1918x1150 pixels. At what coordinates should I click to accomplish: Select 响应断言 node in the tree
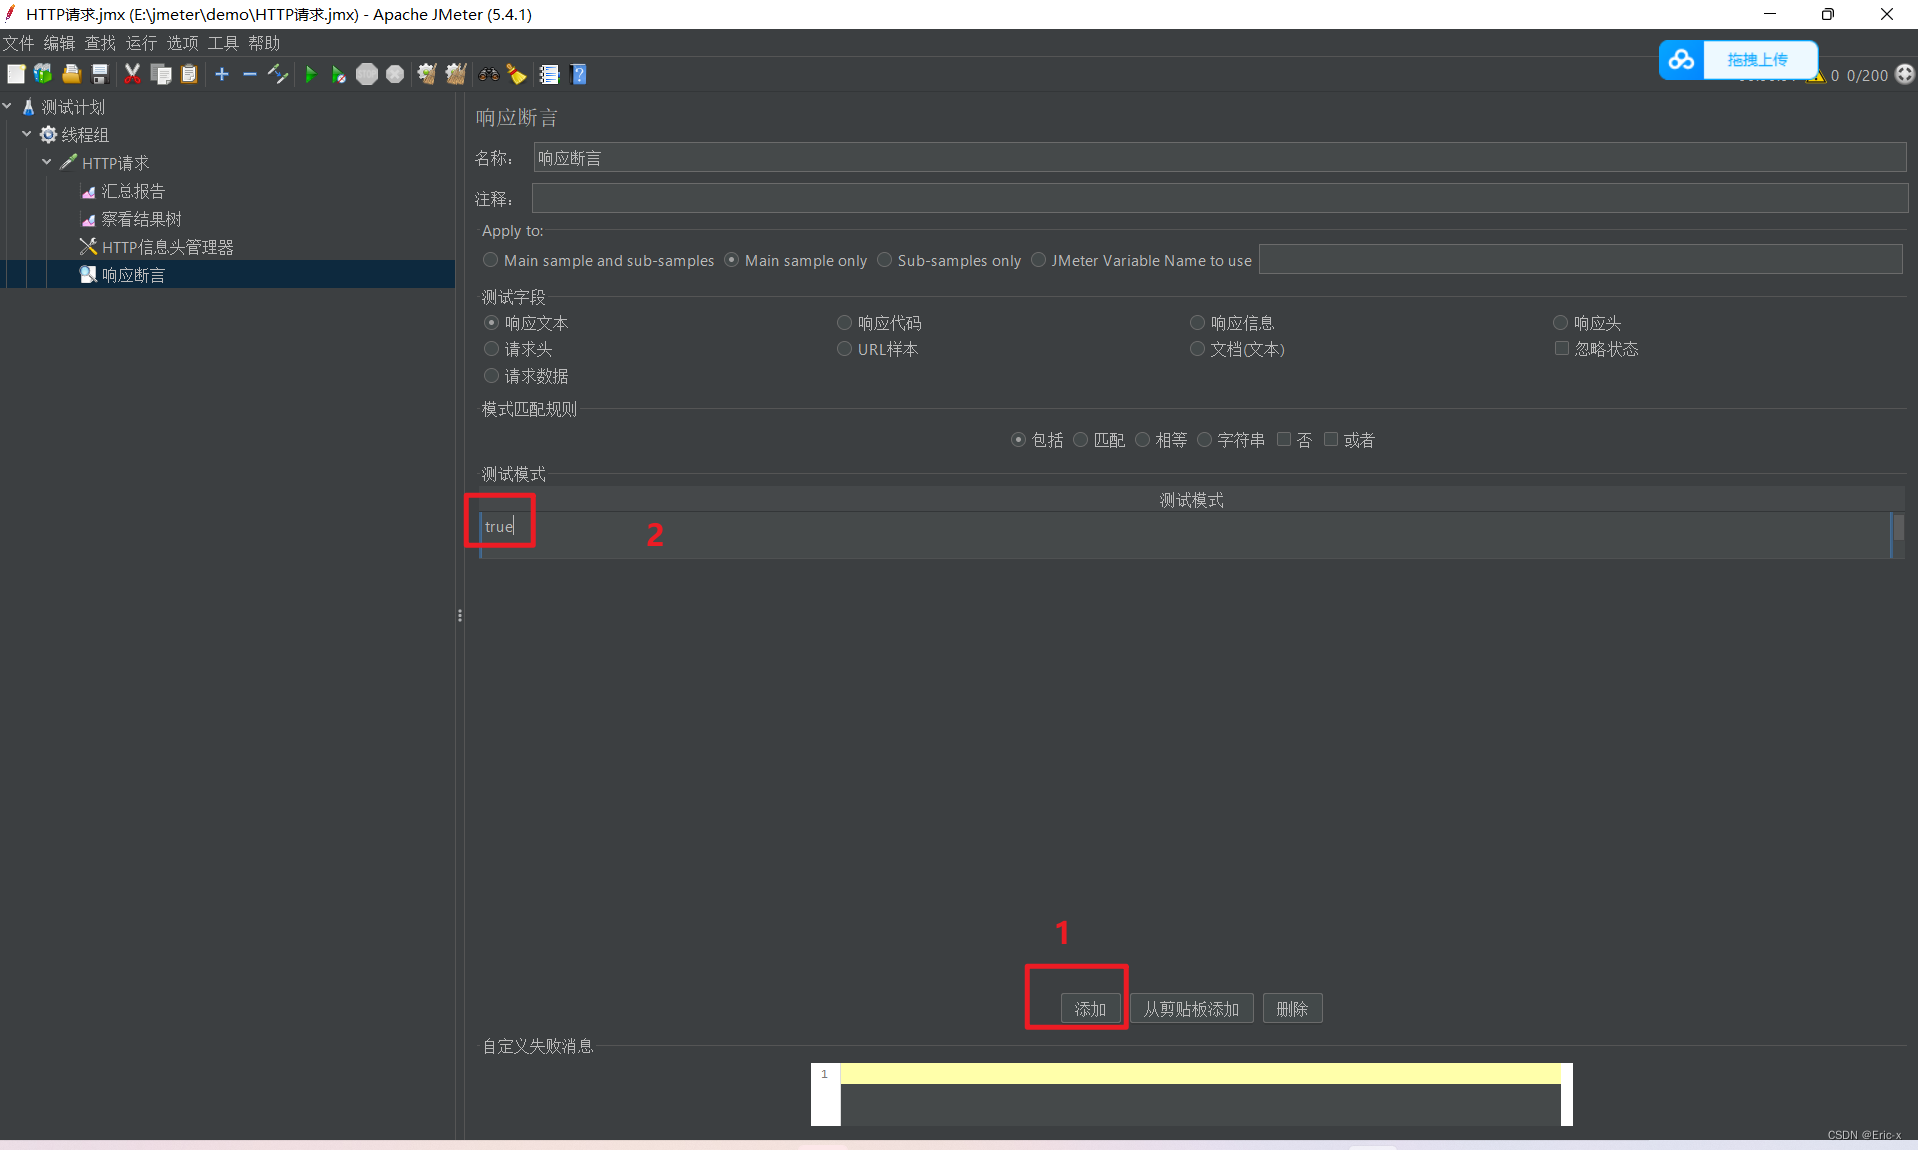(x=132, y=275)
